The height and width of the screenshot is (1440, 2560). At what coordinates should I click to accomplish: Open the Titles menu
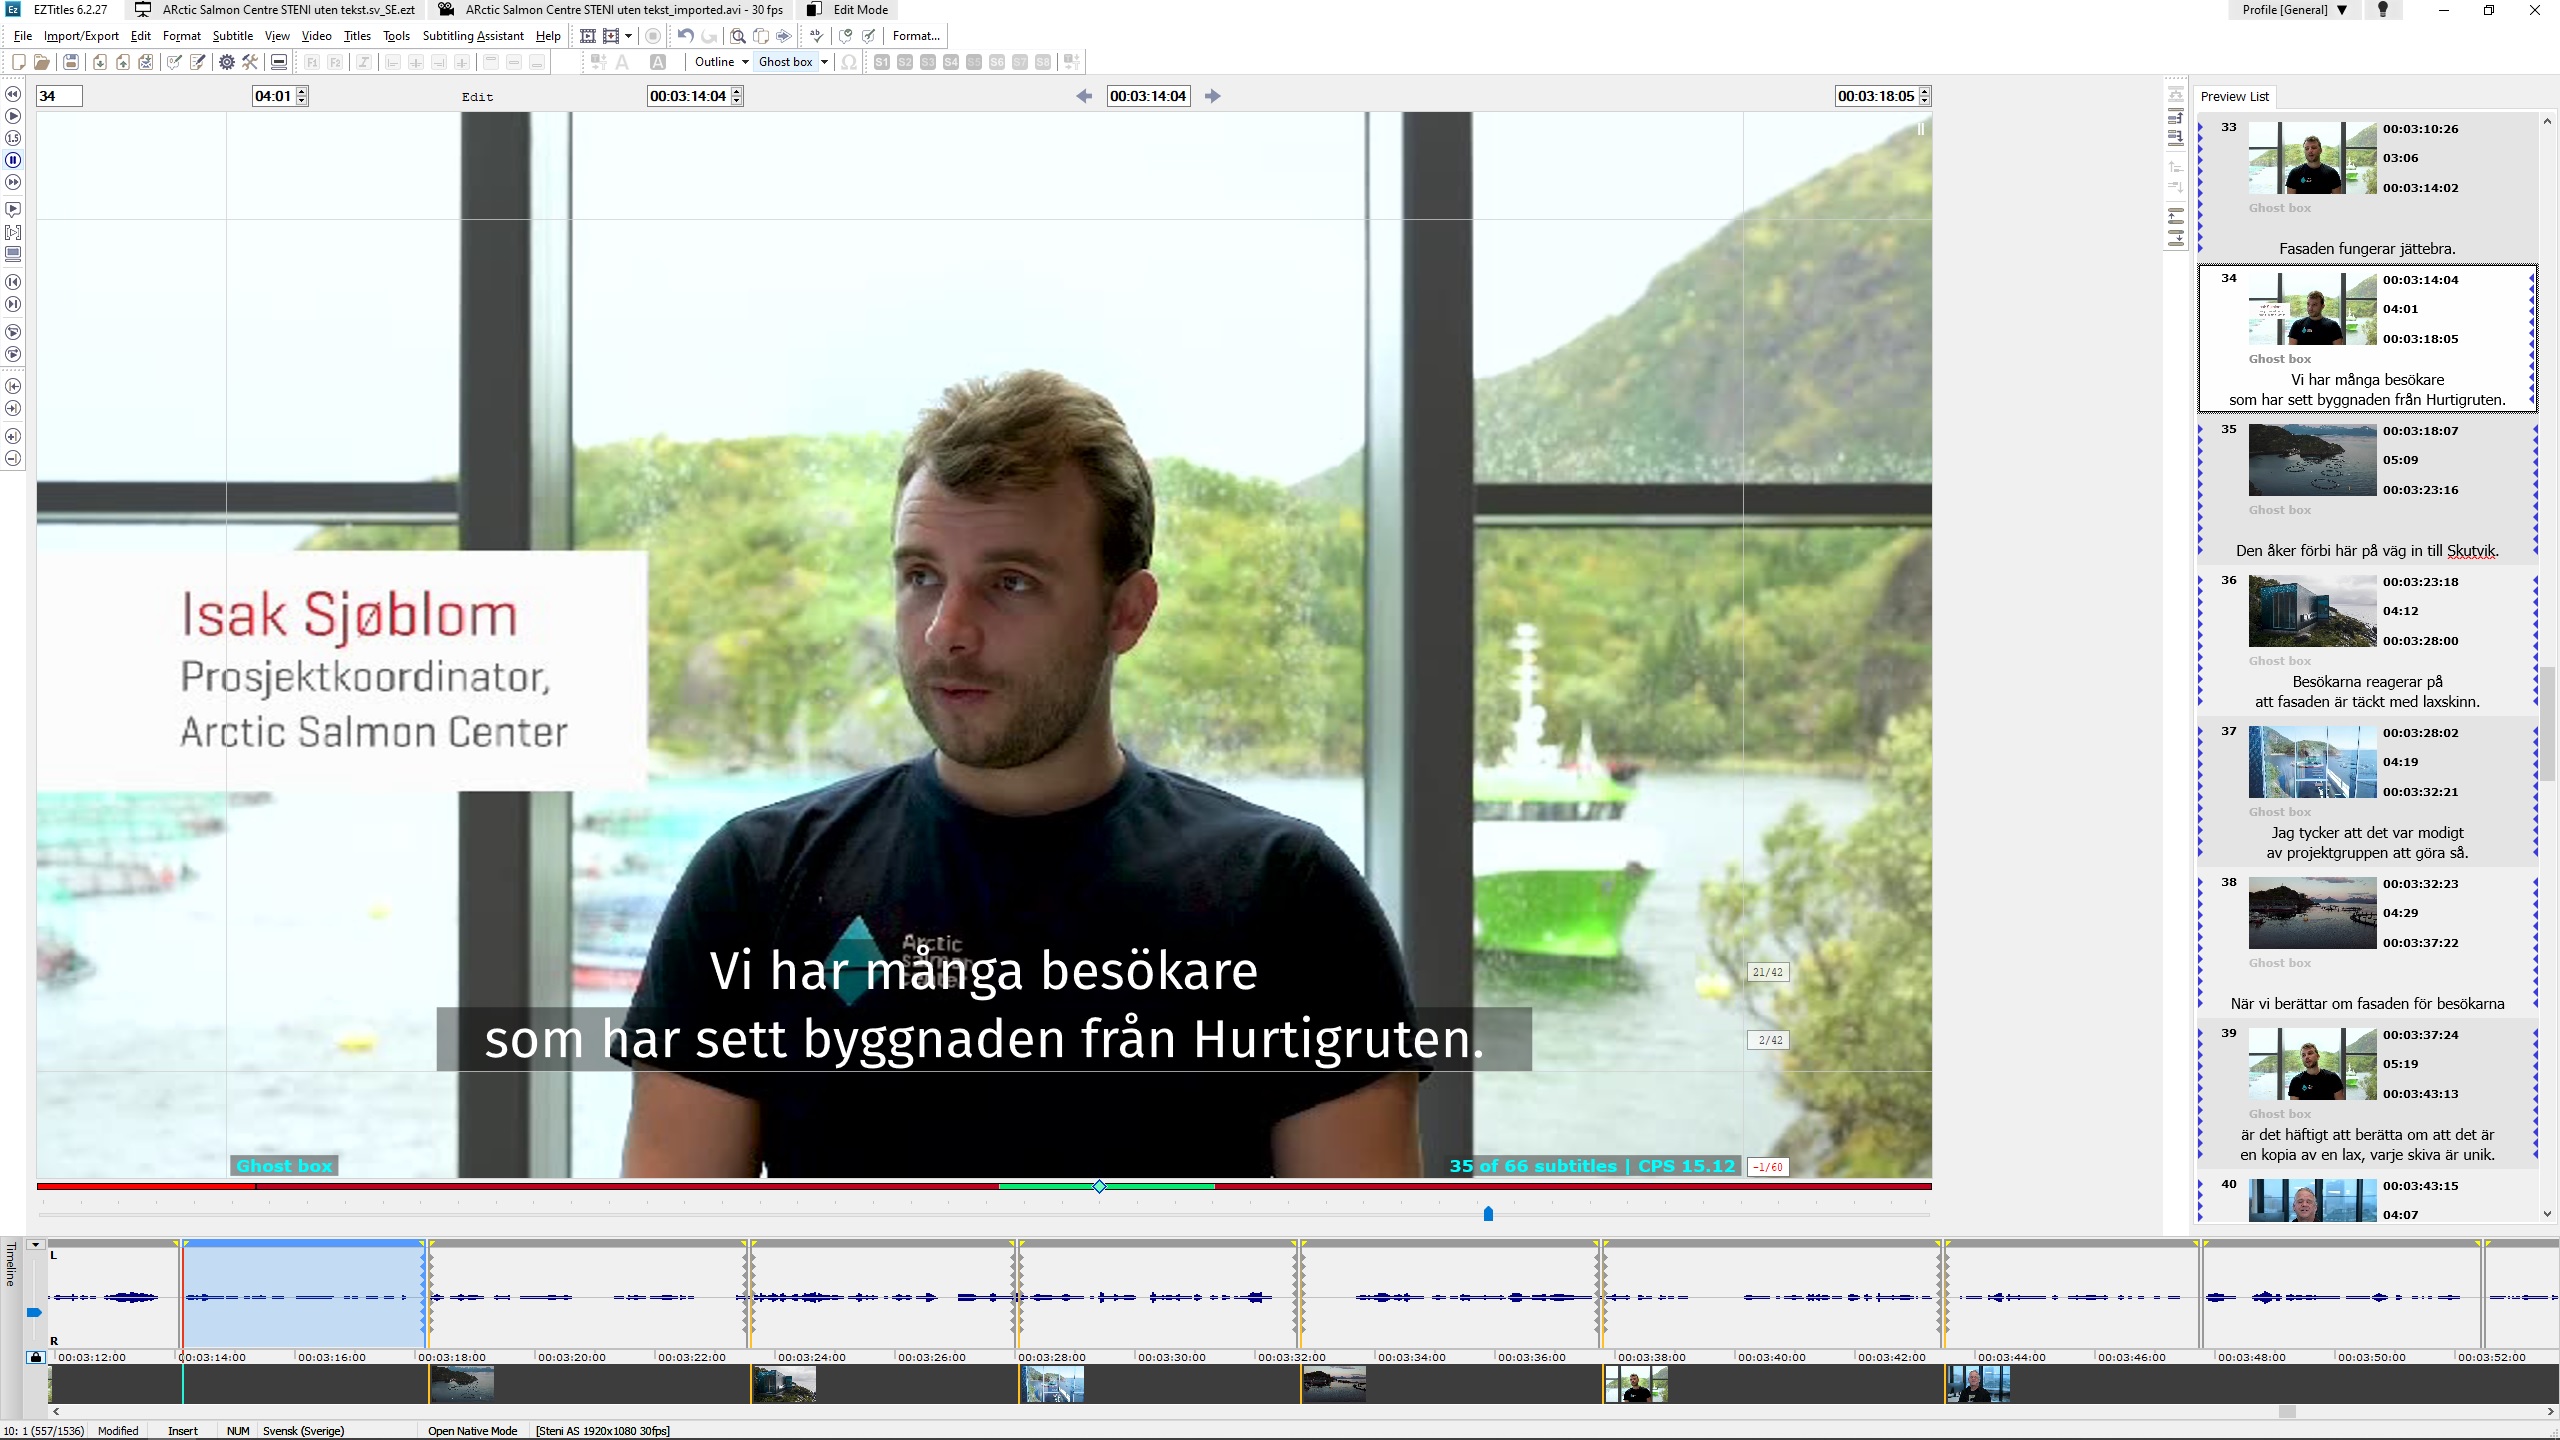point(357,36)
